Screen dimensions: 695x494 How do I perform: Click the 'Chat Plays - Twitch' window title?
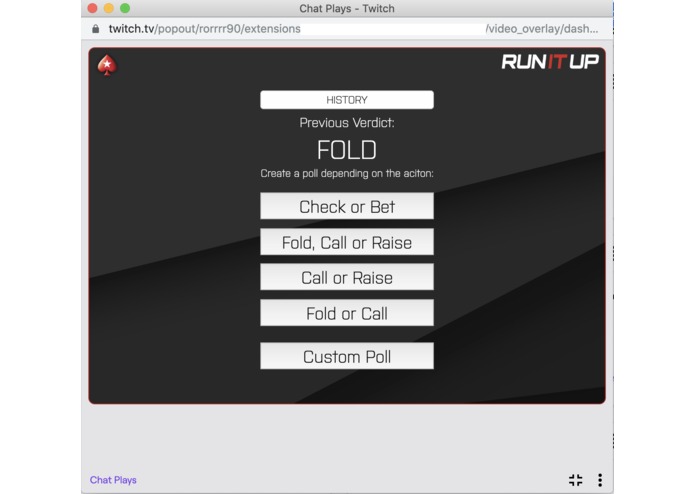tap(347, 8)
